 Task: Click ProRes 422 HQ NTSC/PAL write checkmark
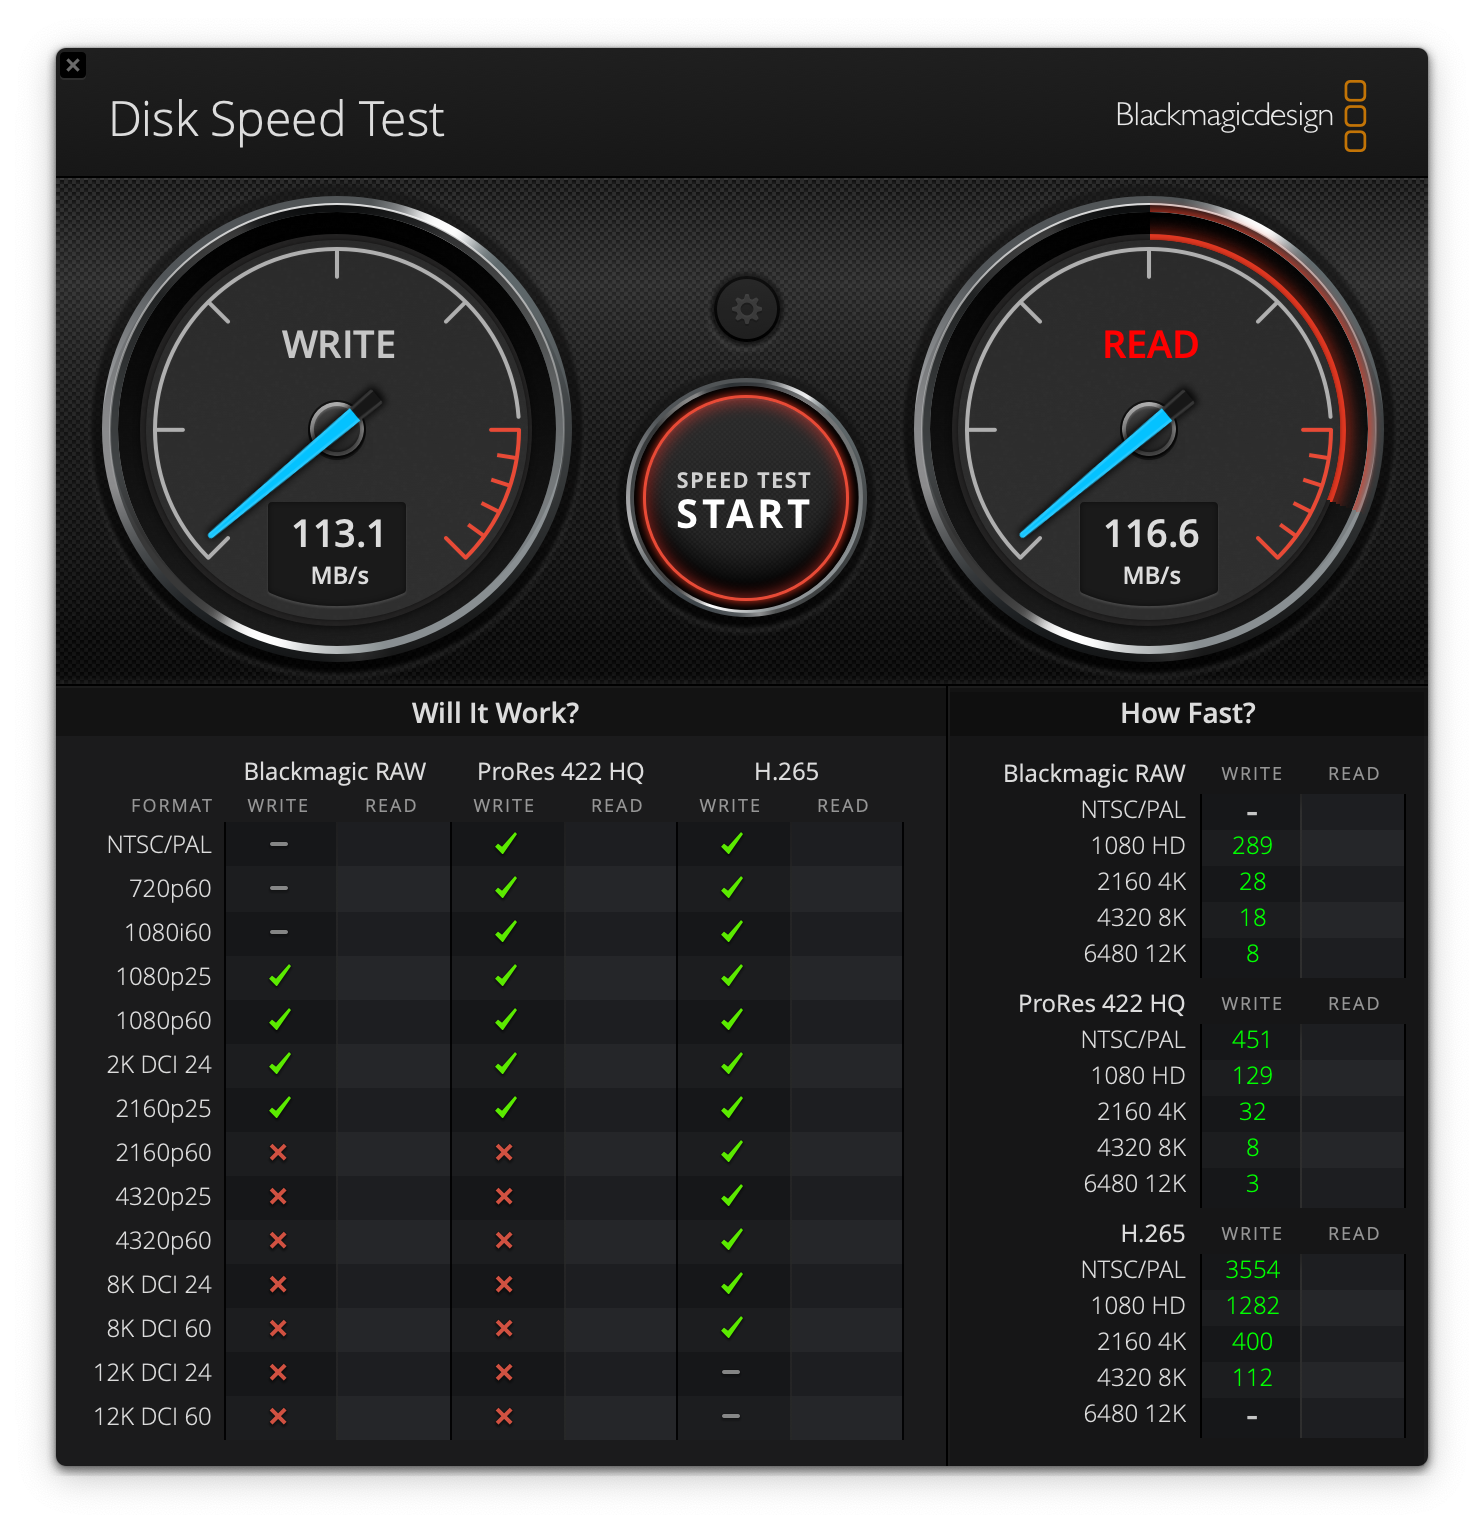(x=505, y=844)
